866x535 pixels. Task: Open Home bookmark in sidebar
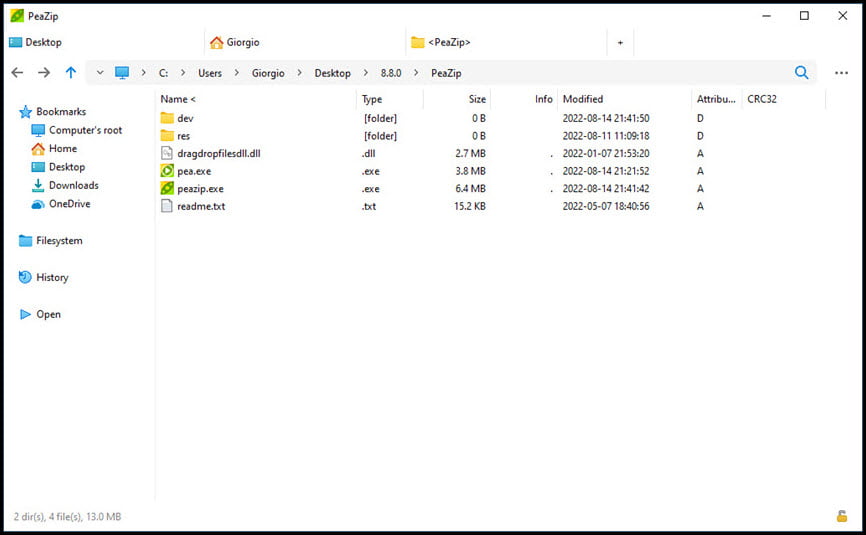coord(62,149)
